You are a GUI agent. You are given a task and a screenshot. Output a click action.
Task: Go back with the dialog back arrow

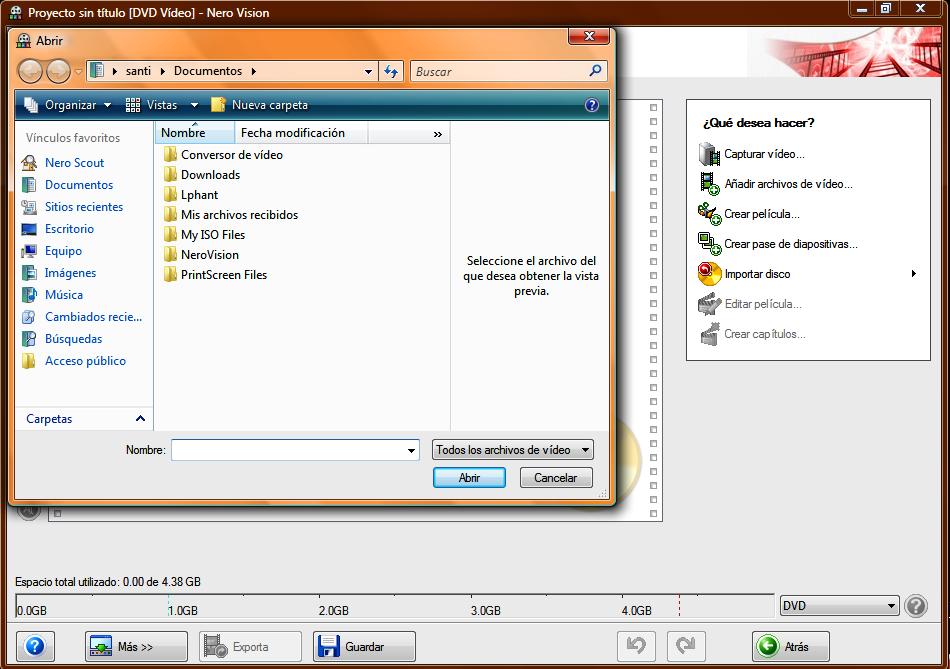30,72
